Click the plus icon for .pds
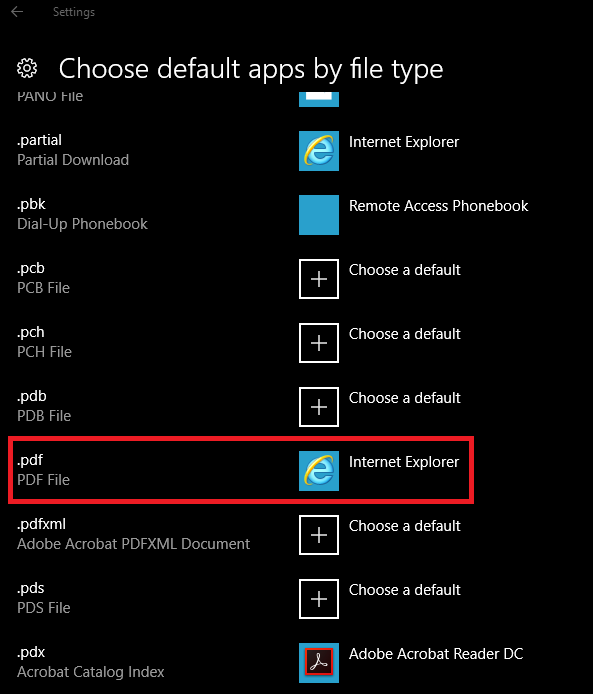Viewport: 593px width, 694px height. [x=319, y=599]
